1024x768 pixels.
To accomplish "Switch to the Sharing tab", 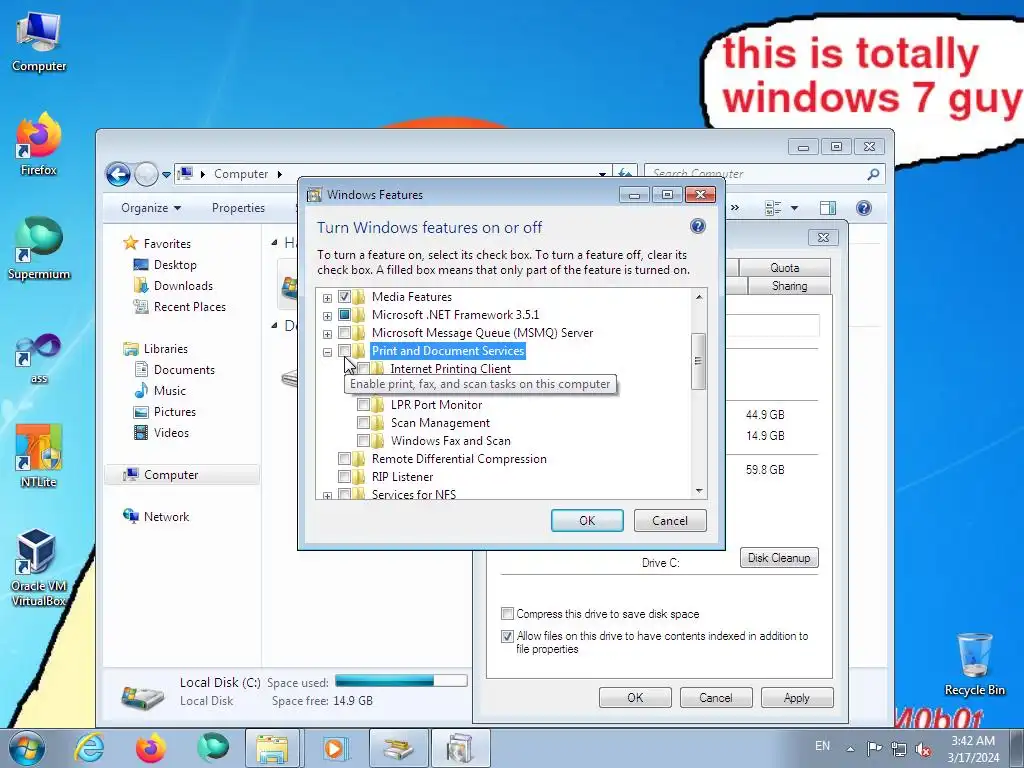I will [x=789, y=286].
